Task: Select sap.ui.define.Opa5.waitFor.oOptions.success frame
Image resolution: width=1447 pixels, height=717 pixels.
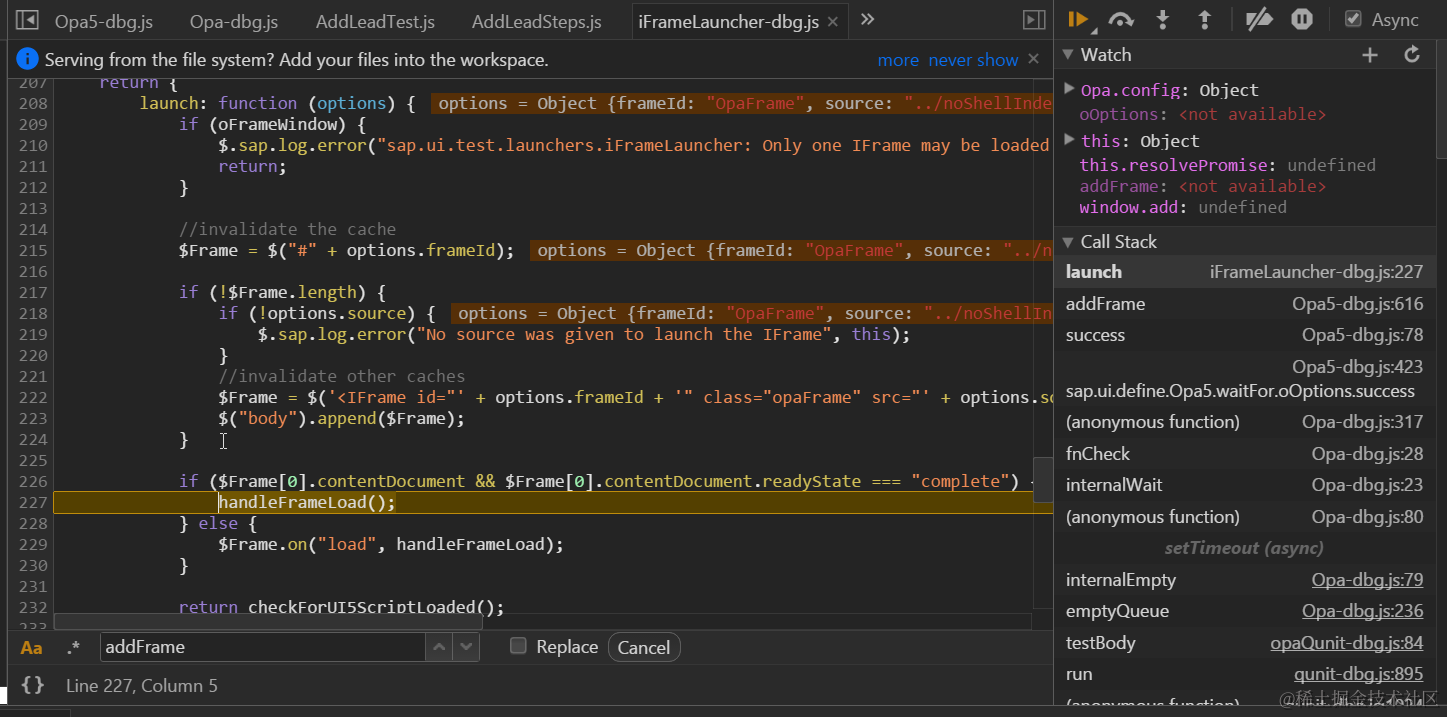Action: [x=1245, y=379]
